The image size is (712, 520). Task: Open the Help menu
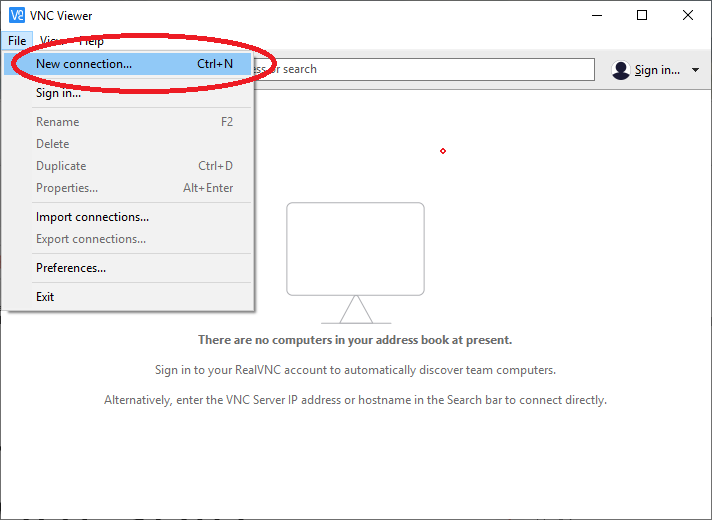(x=91, y=41)
